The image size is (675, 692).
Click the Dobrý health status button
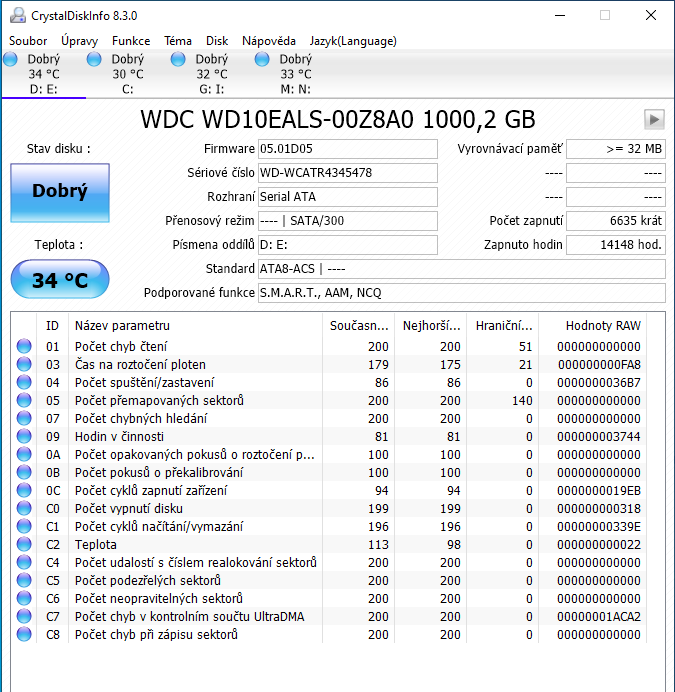pos(60,192)
